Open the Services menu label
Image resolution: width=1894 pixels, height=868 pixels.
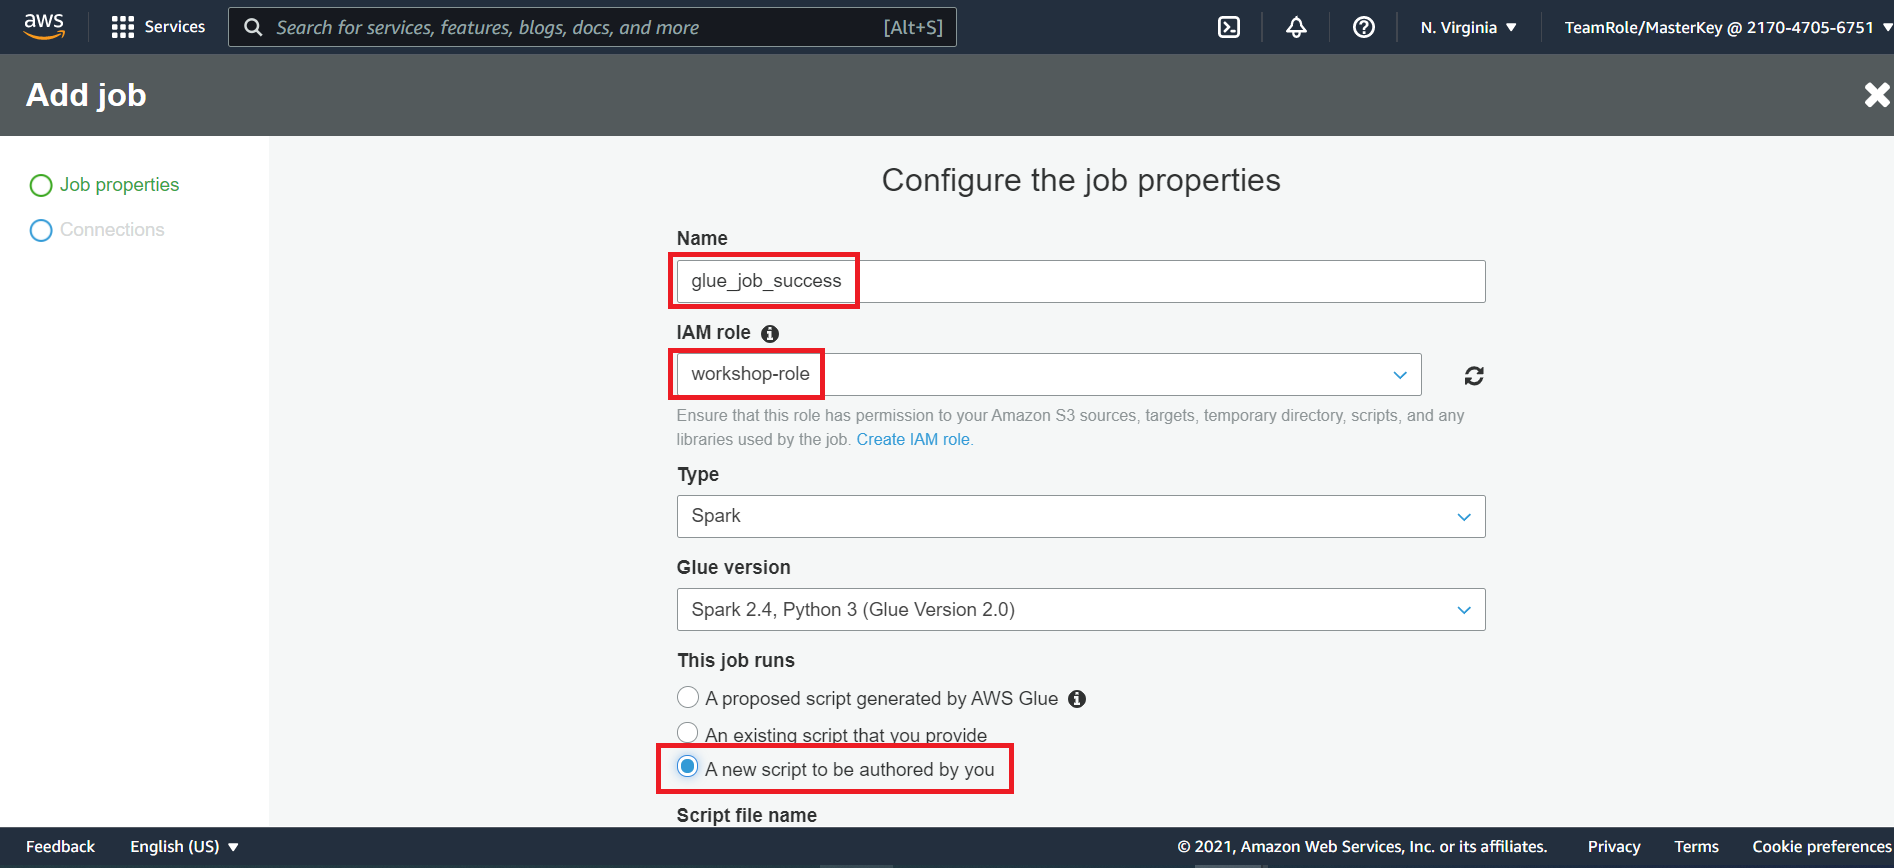click(175, 27)
